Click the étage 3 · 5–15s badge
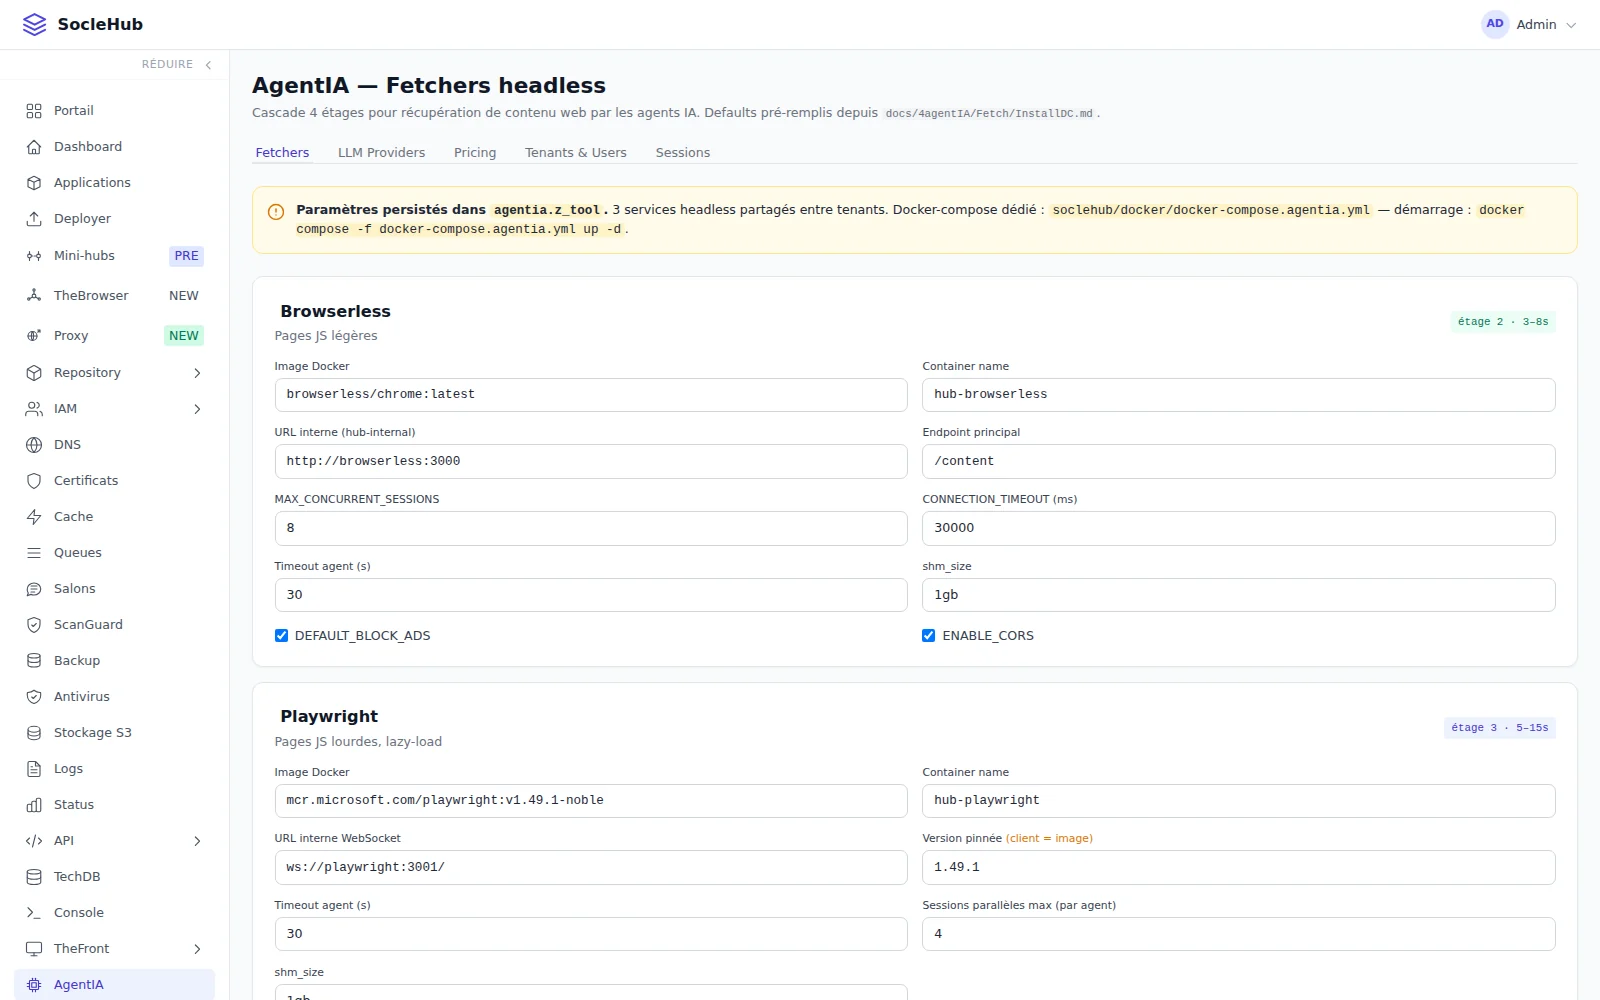1600x1000 pixels. tap(1500, 728)
